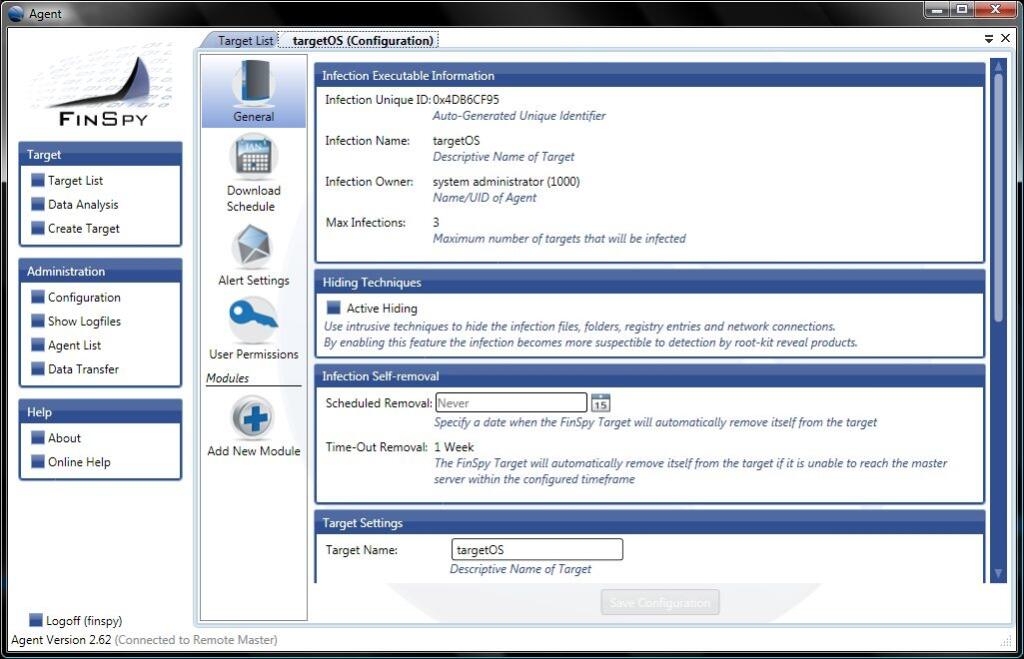Open Configuration under Administration
This screenshot has height=659, width=1024.
[76, 297]
